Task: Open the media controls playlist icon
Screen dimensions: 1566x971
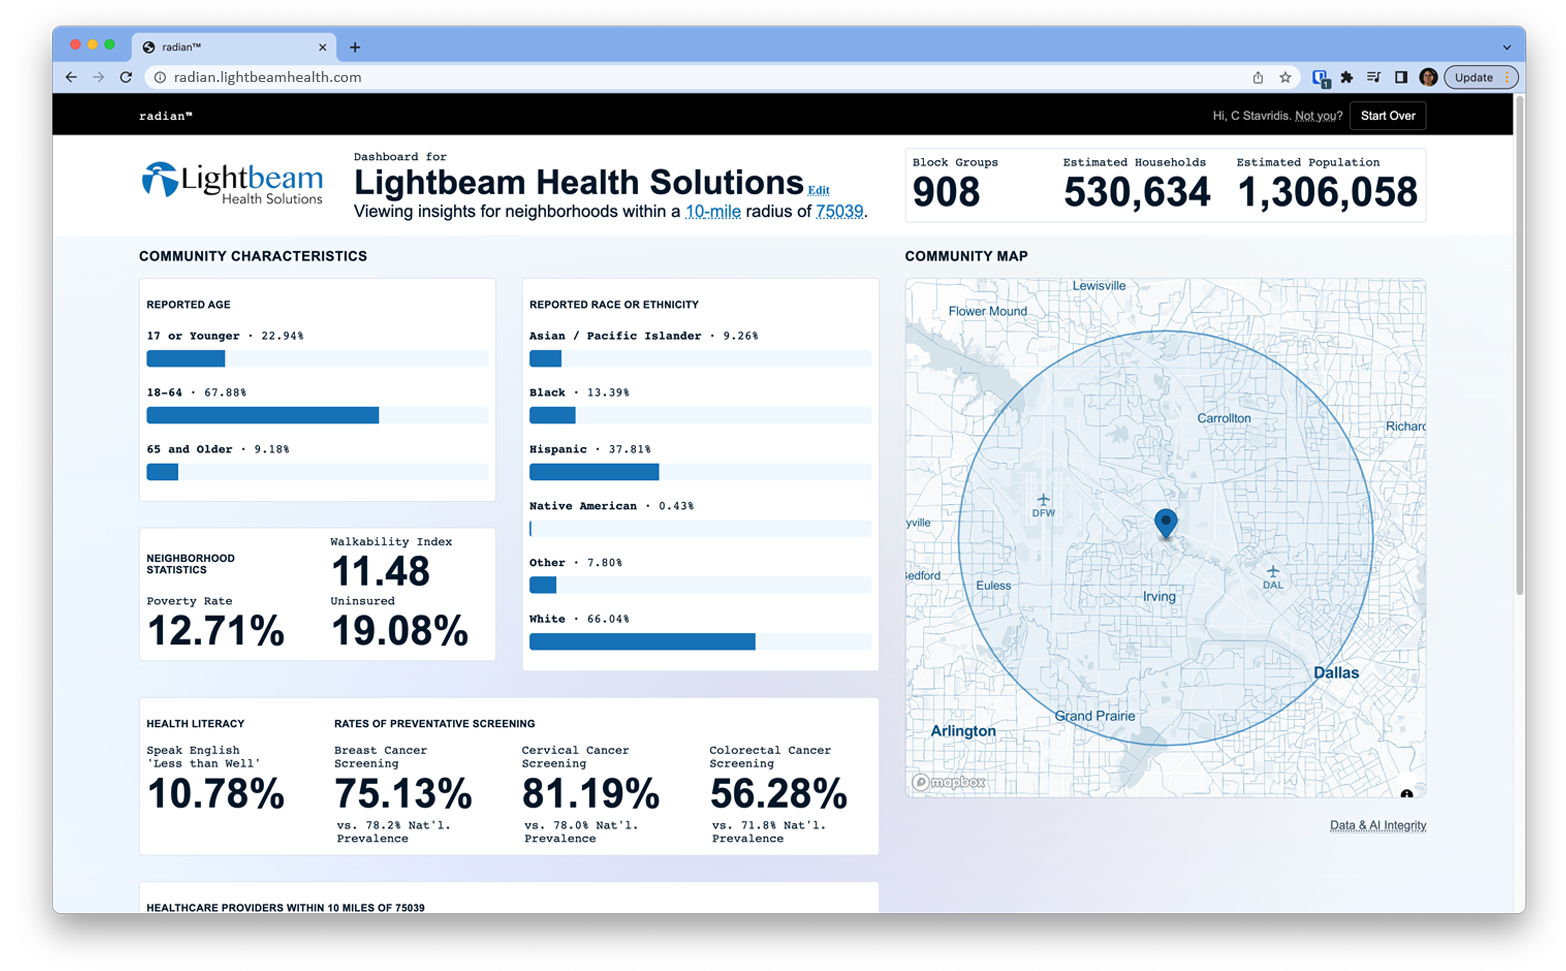Action: click(x=1374, y=77)
